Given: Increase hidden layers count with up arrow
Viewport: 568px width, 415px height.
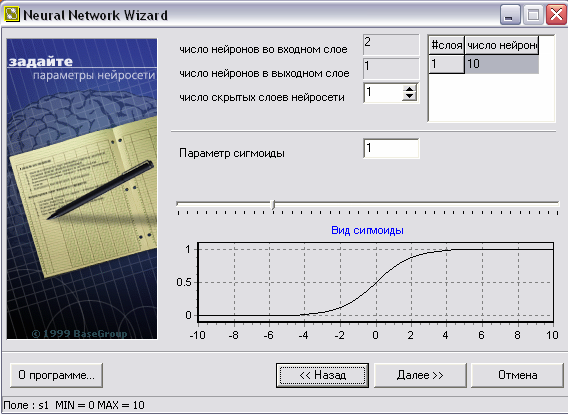Looking at the screenshot, I should tap(409, 89).
